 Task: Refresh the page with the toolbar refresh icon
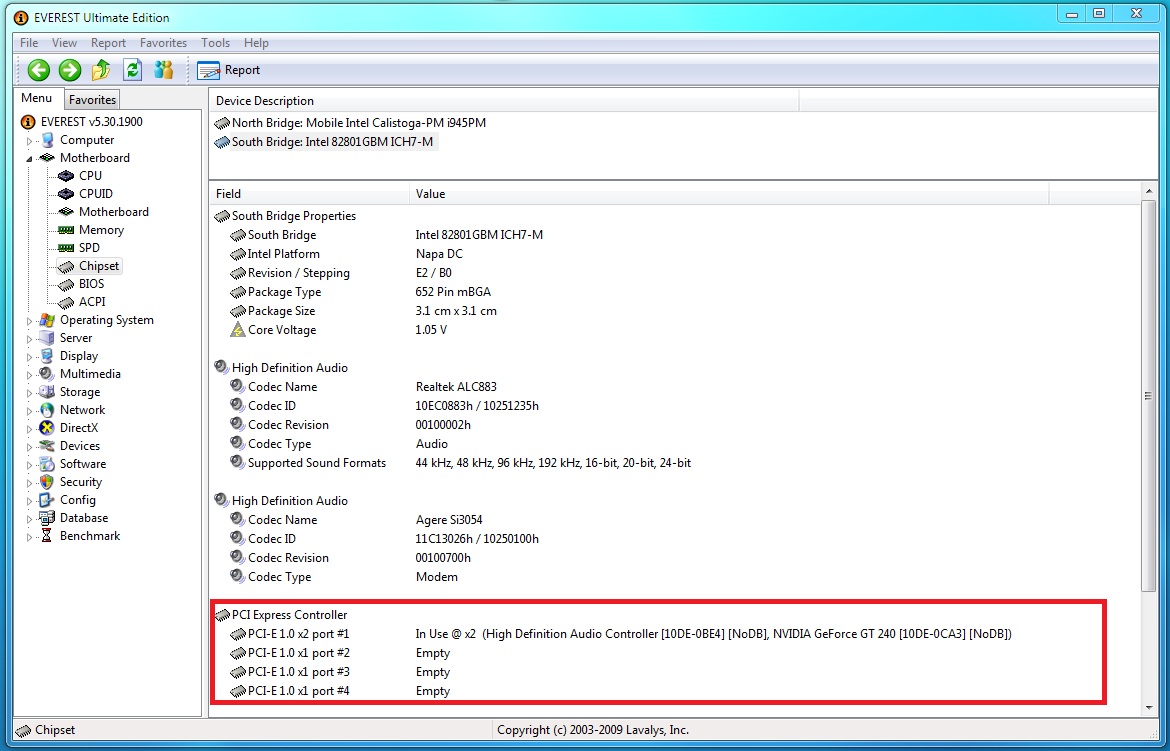point(132,70)
